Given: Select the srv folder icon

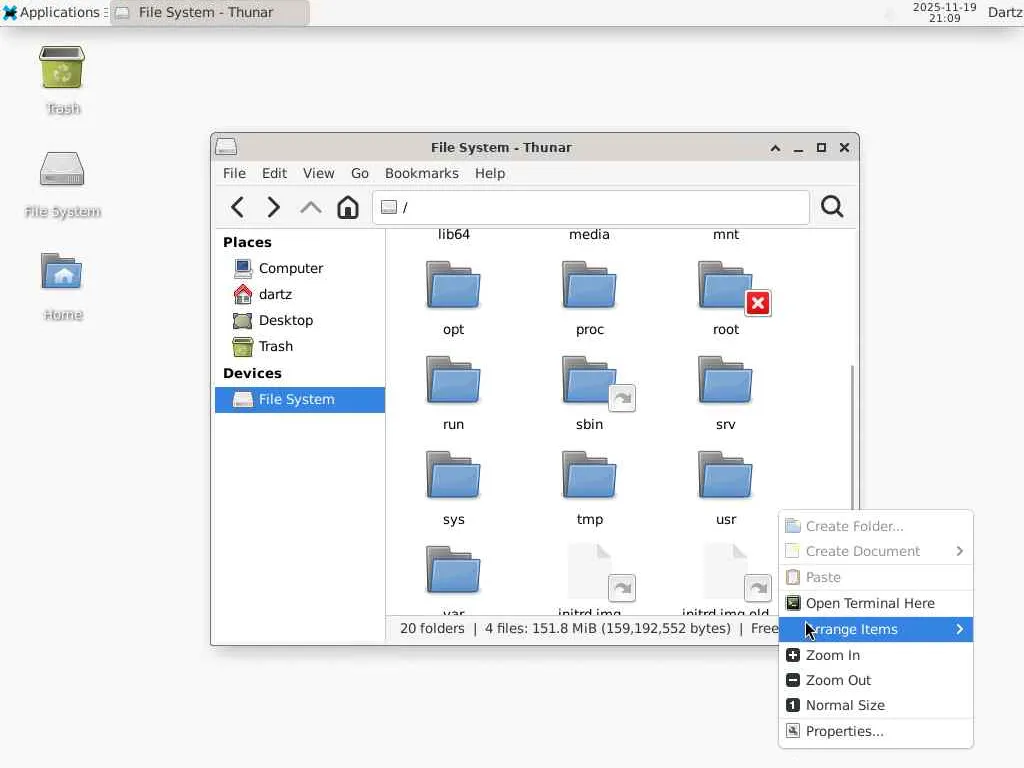Looking at the screenshot, I should [725, 380].
